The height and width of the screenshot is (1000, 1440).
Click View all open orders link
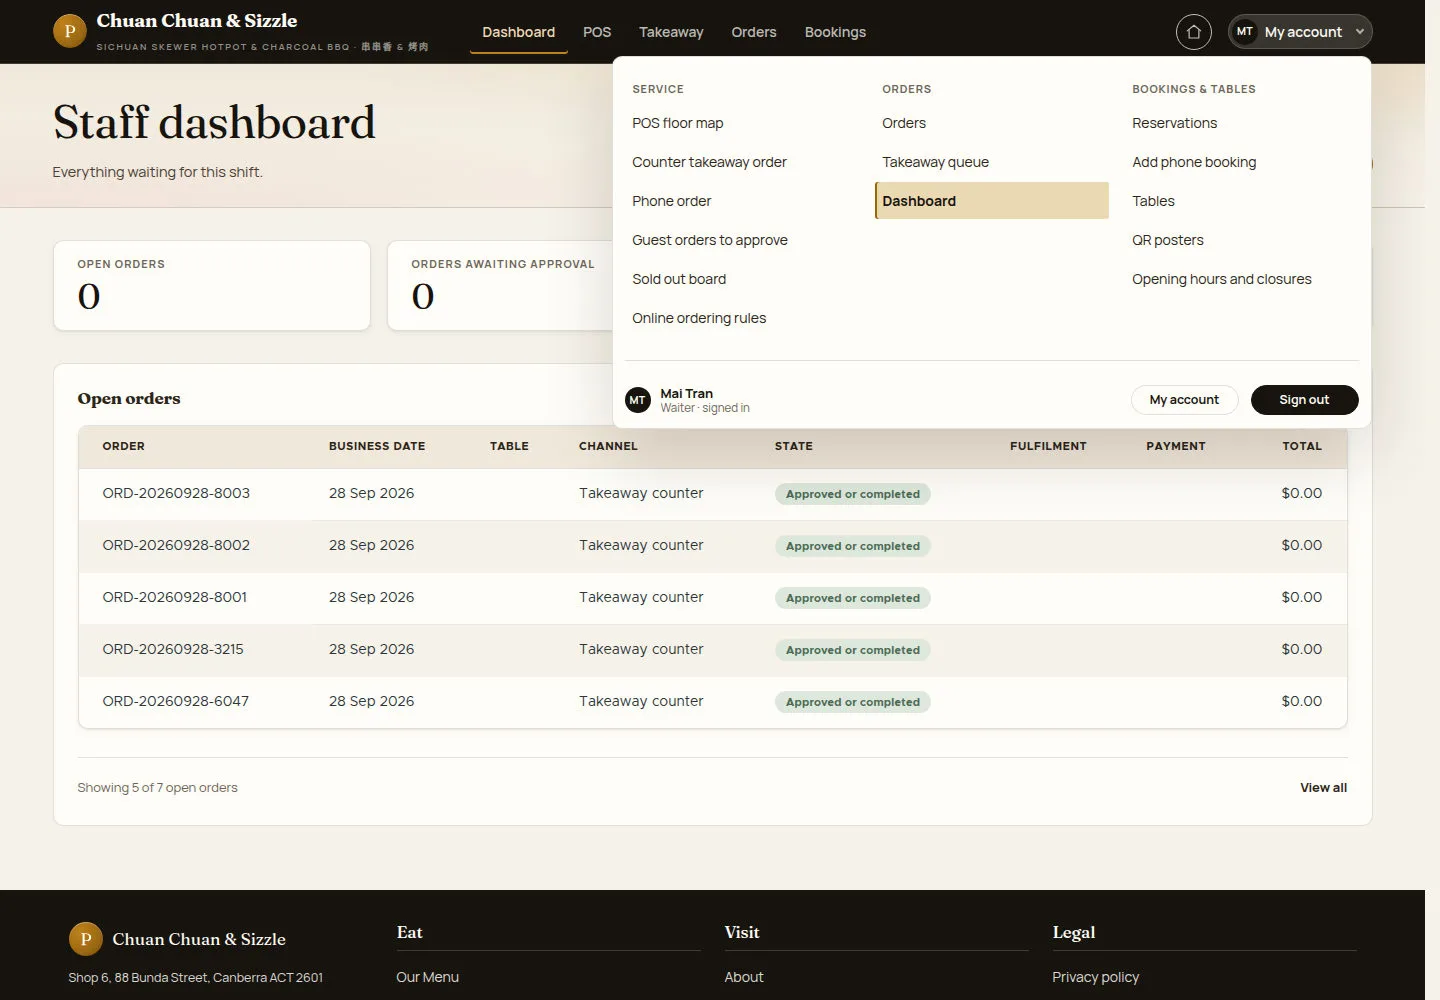click(x=1323, y=788)
